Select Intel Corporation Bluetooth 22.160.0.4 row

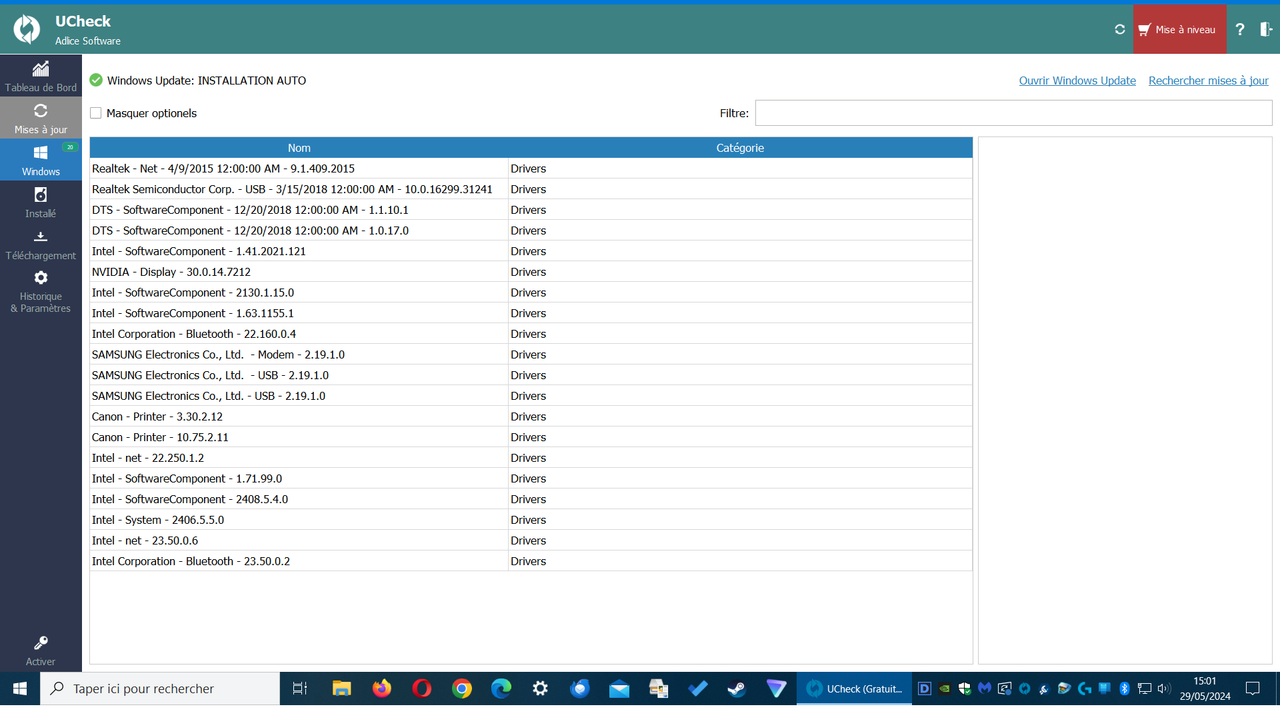[x=531, y=334]
